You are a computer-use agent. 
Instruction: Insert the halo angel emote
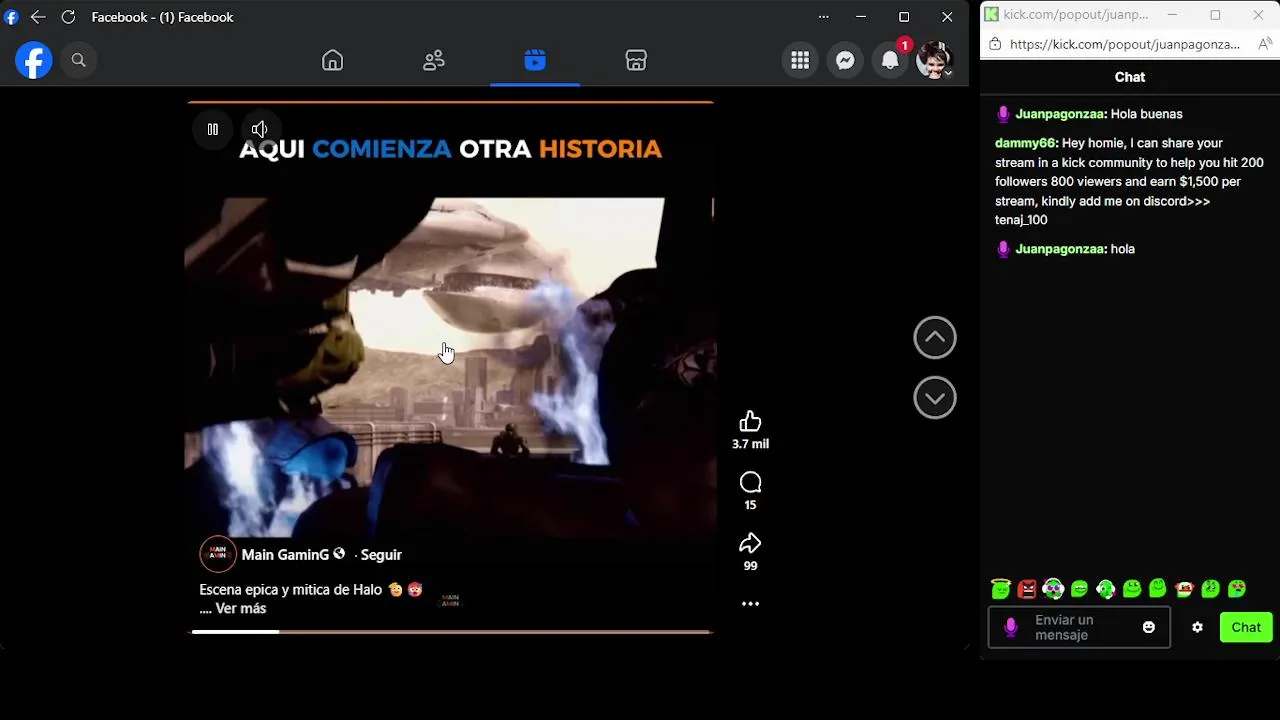[1001, 589]
